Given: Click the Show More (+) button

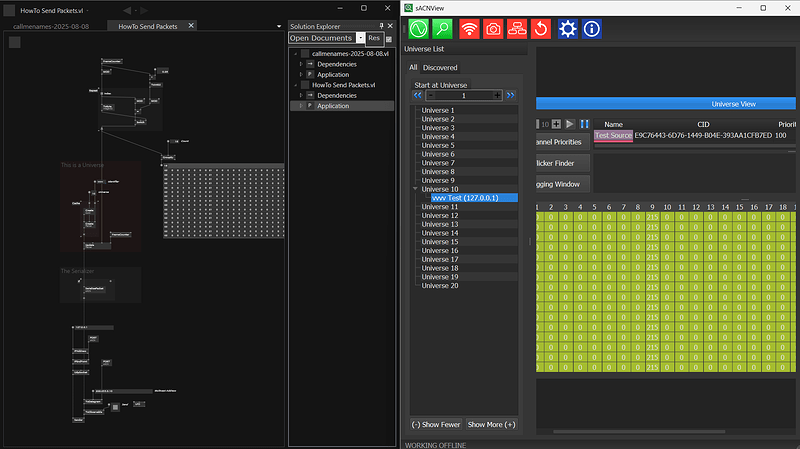Looking at the screenshot, I should [x=491, y=425].
